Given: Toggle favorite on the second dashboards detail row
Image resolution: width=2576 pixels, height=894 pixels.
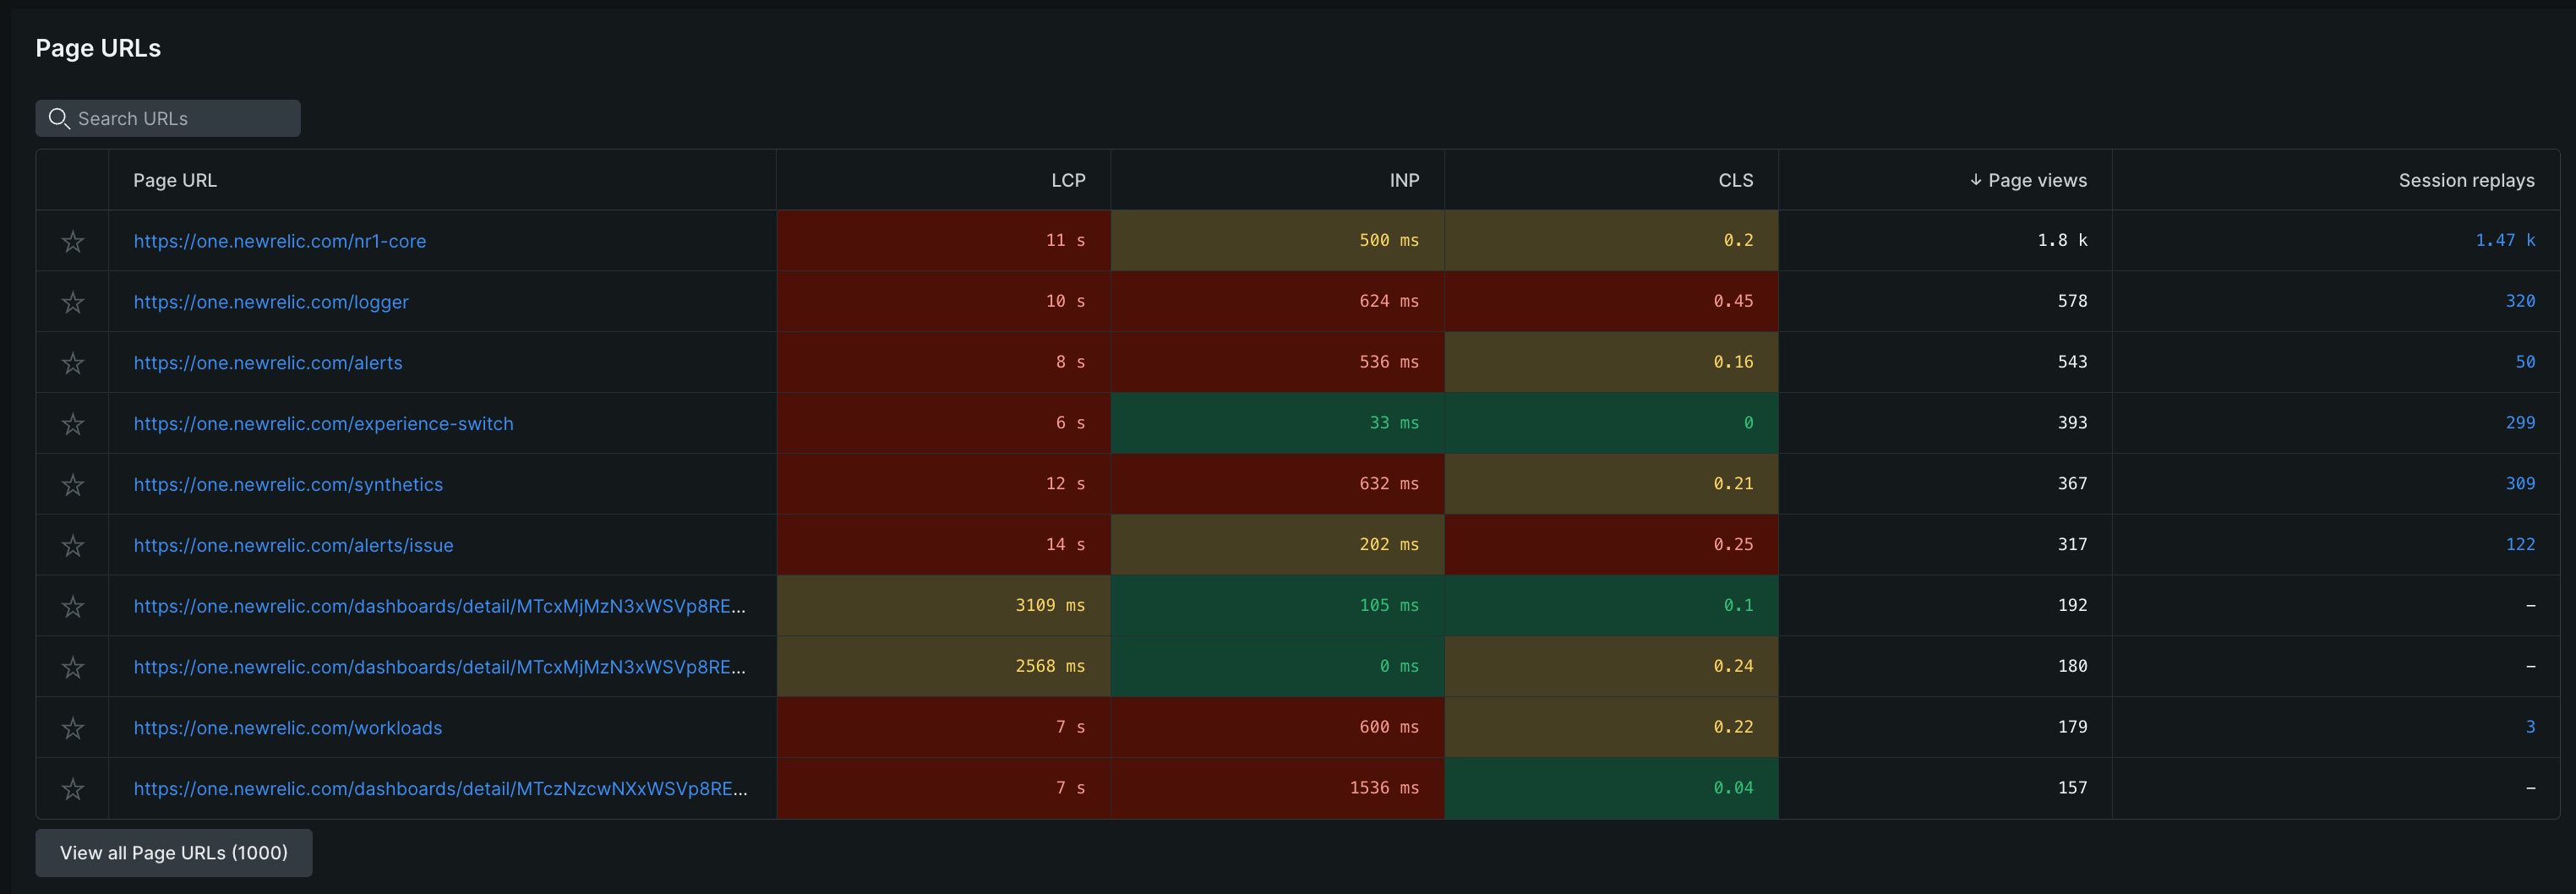Looking at the screenshot, I should [72, 666].
